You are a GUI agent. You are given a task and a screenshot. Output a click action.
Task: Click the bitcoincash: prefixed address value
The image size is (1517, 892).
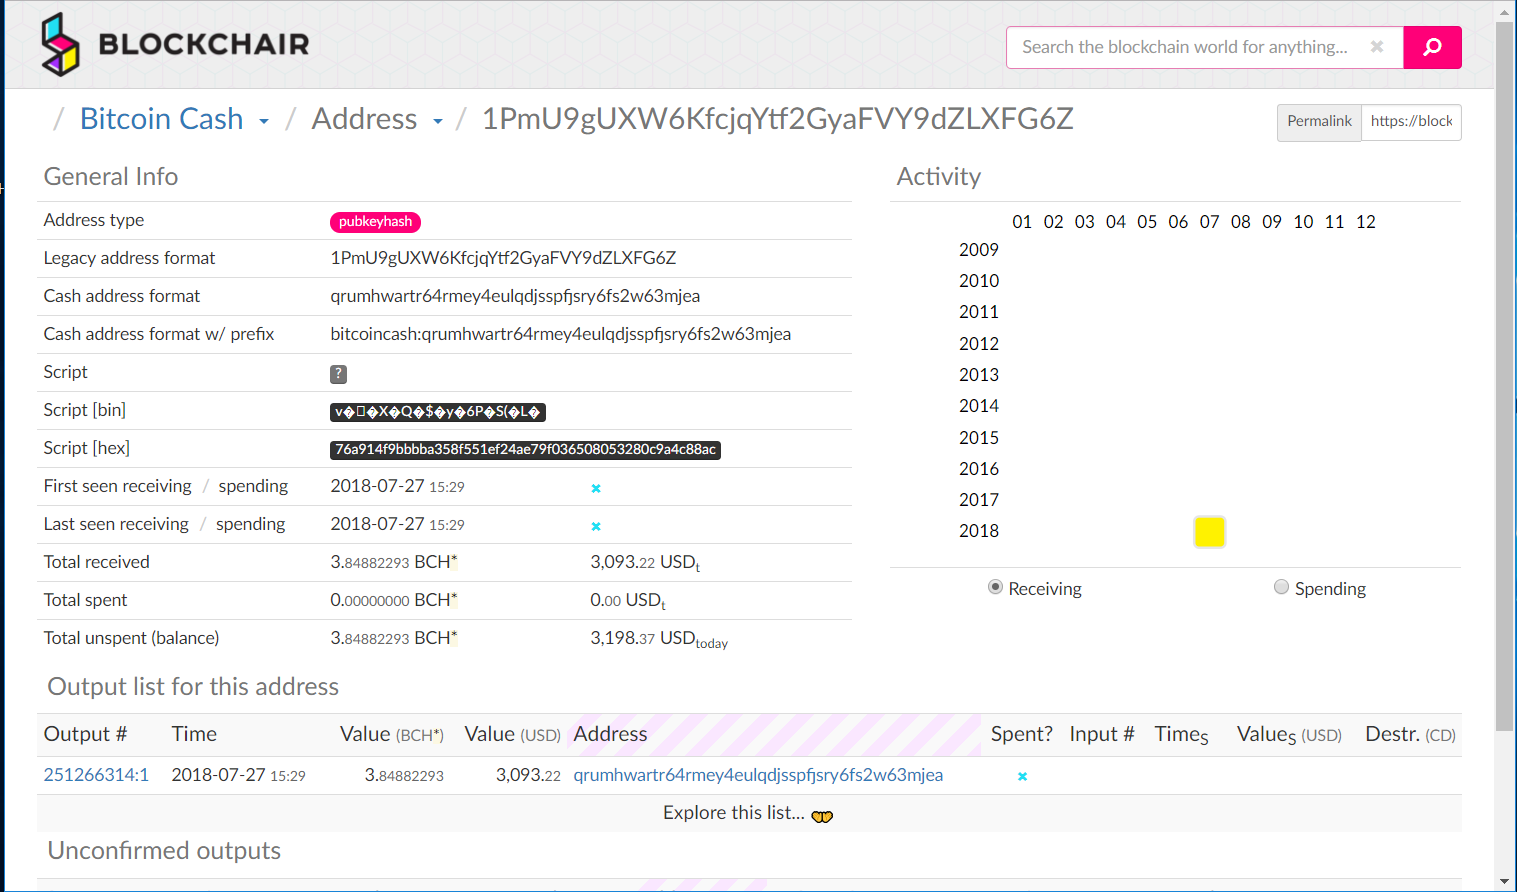pyautogui.click(x=560, y=334)
